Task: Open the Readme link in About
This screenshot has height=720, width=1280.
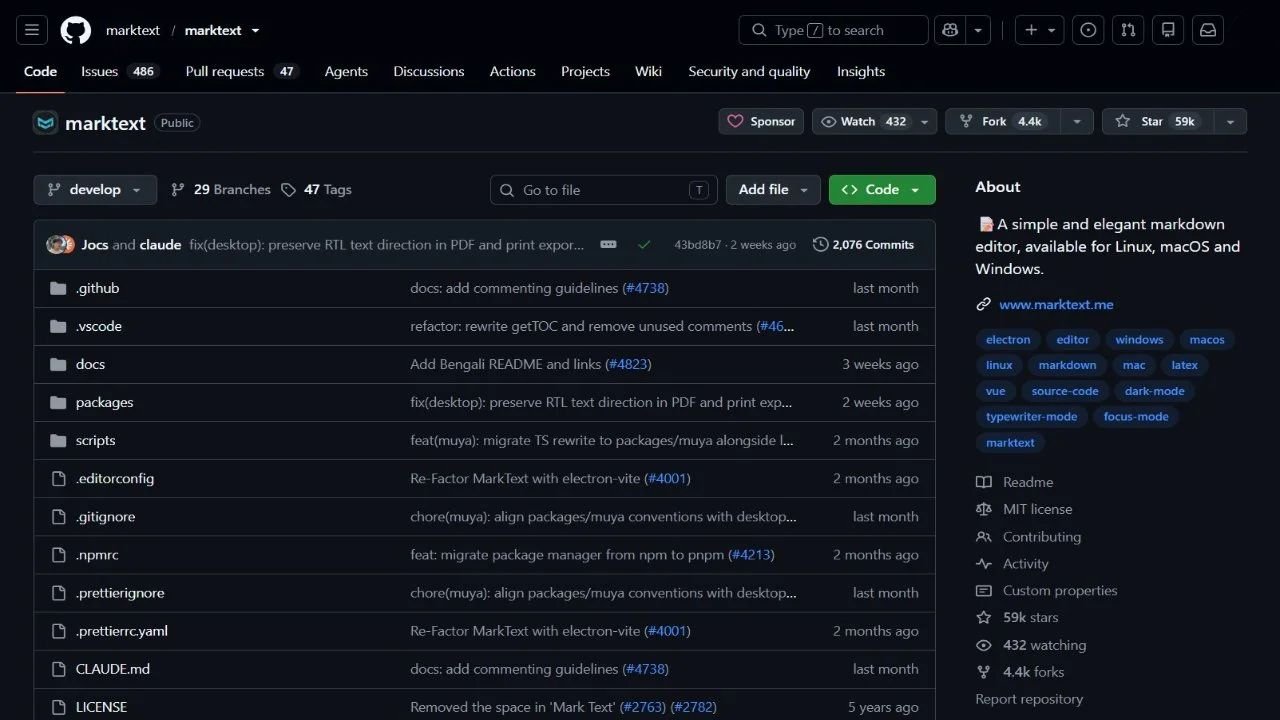Action: coord(1028,482)
